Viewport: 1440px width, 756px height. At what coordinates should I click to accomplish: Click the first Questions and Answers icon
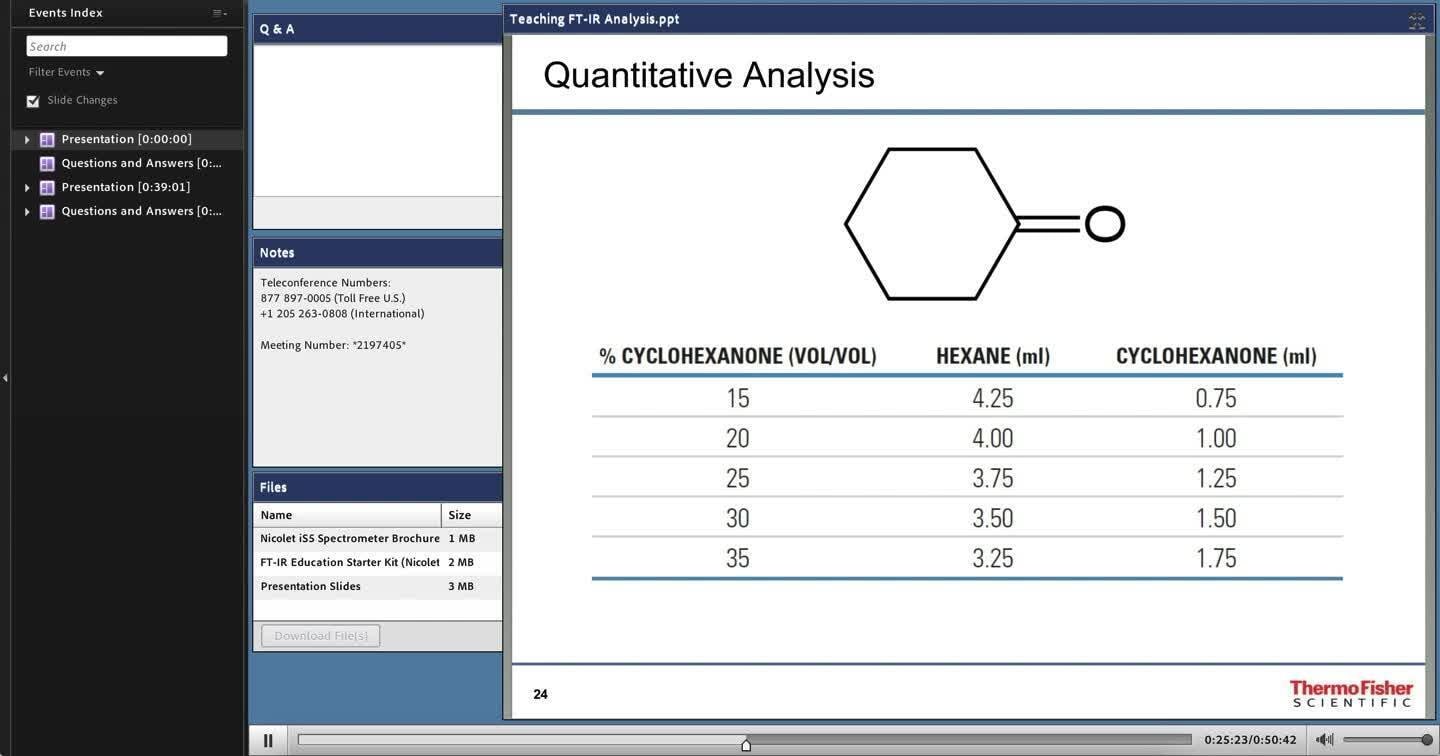tap(47, 164)
